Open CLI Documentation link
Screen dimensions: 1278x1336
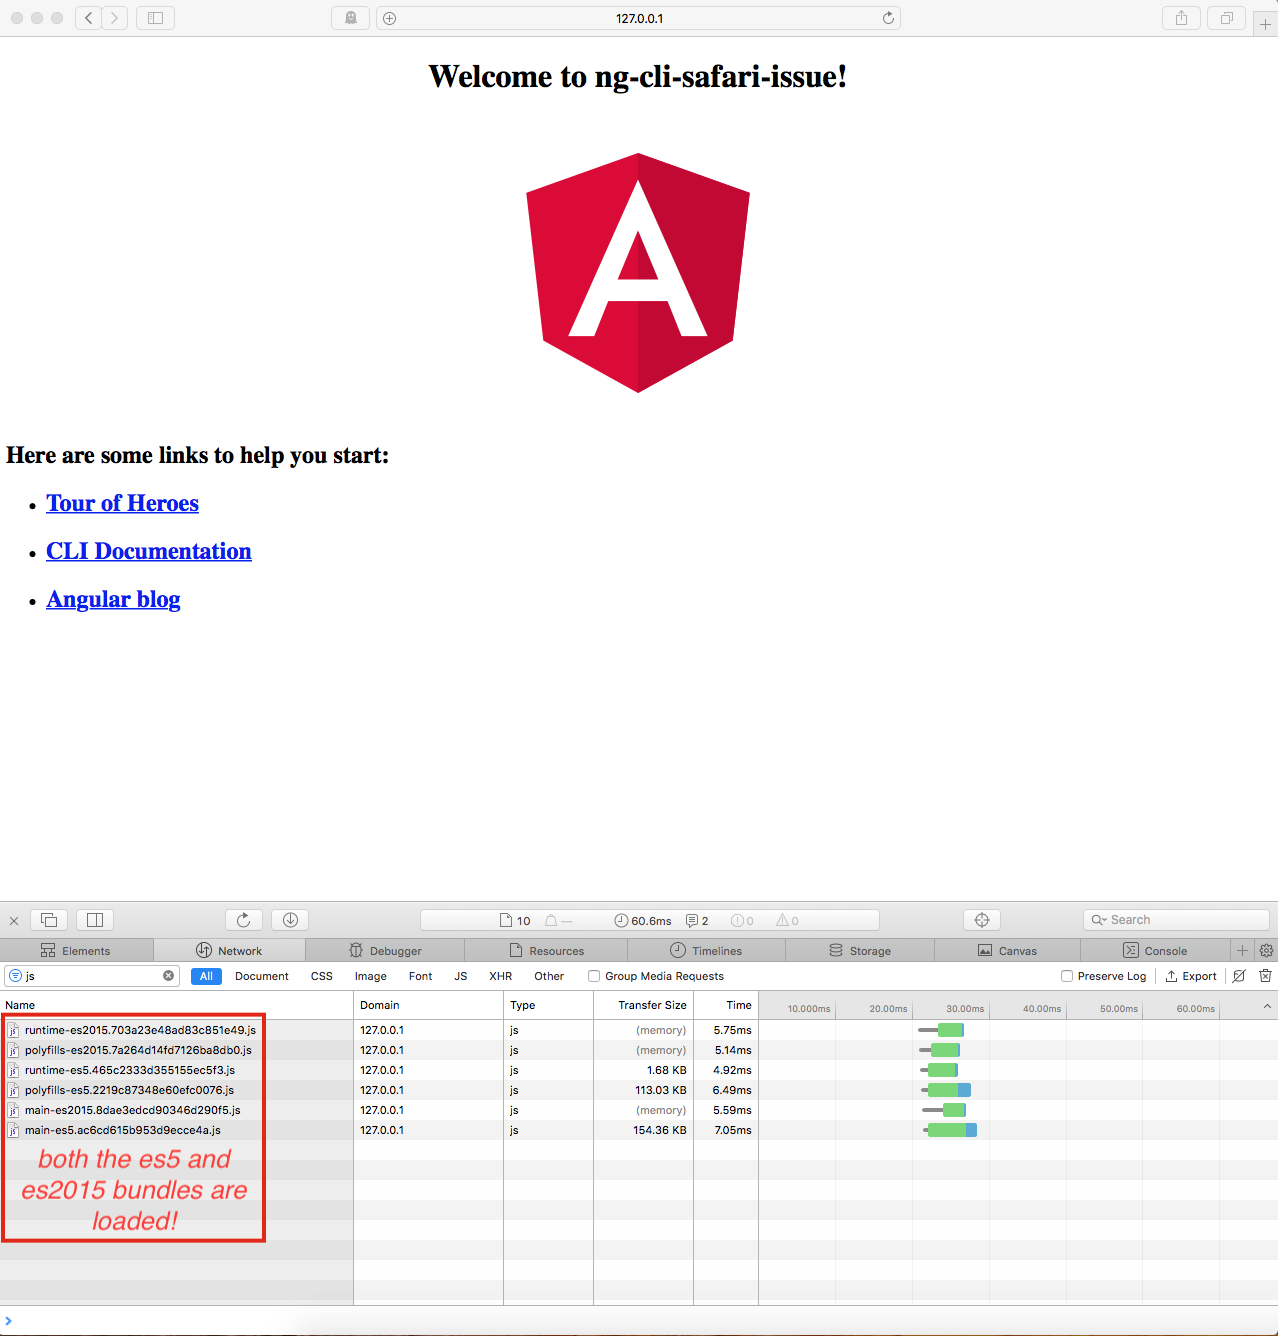click(x=149, y=551)
